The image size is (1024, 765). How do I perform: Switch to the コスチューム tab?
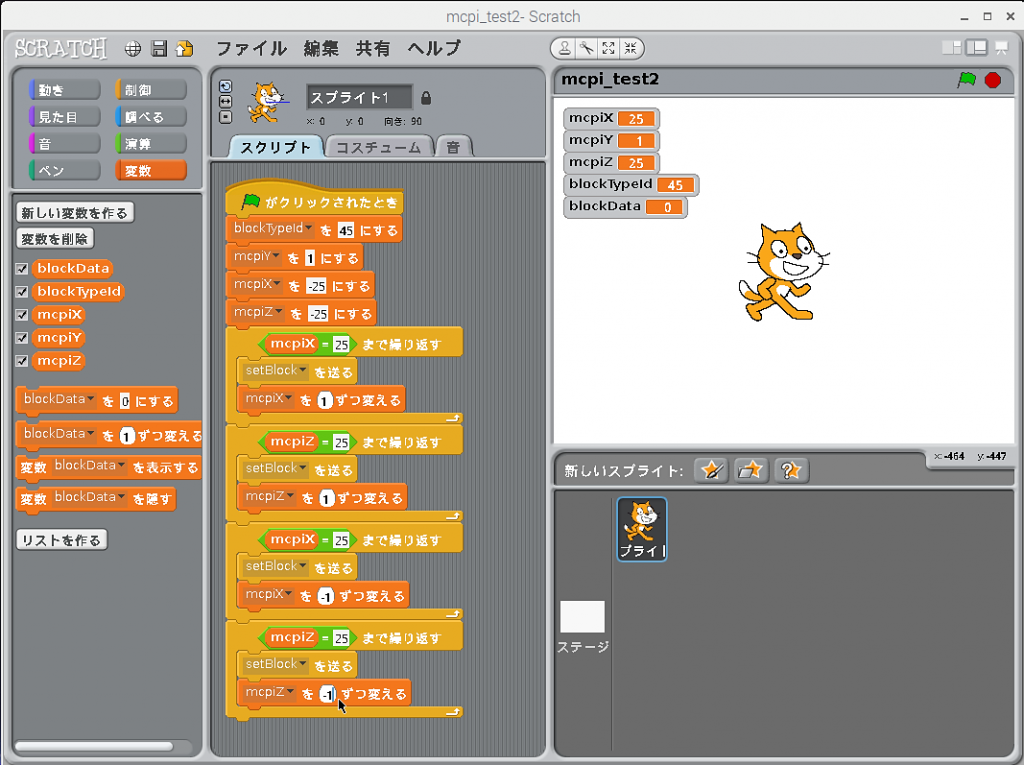[x=378, y=147]
